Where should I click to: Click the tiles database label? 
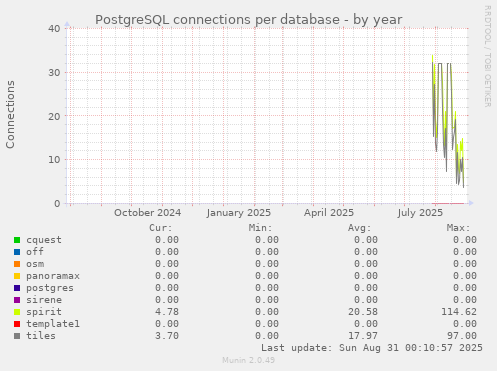(41, 336)
